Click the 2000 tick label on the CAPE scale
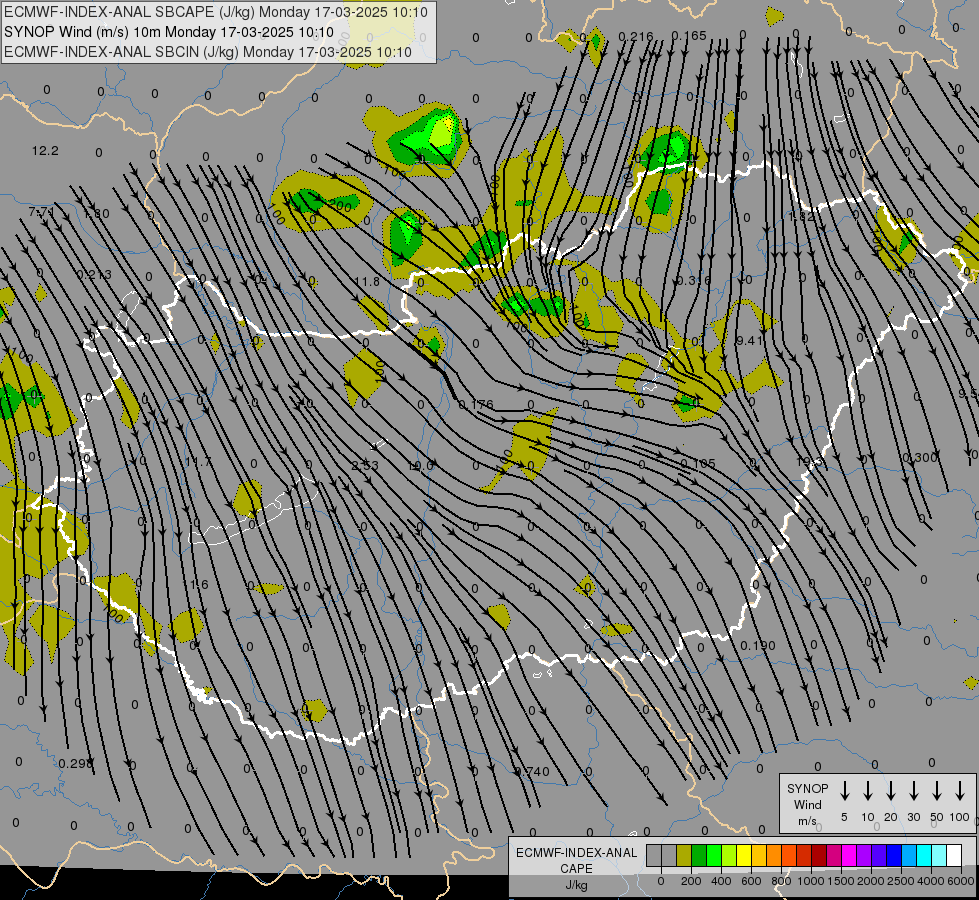This screenshot has height=900, width=979. pos(870,881)
